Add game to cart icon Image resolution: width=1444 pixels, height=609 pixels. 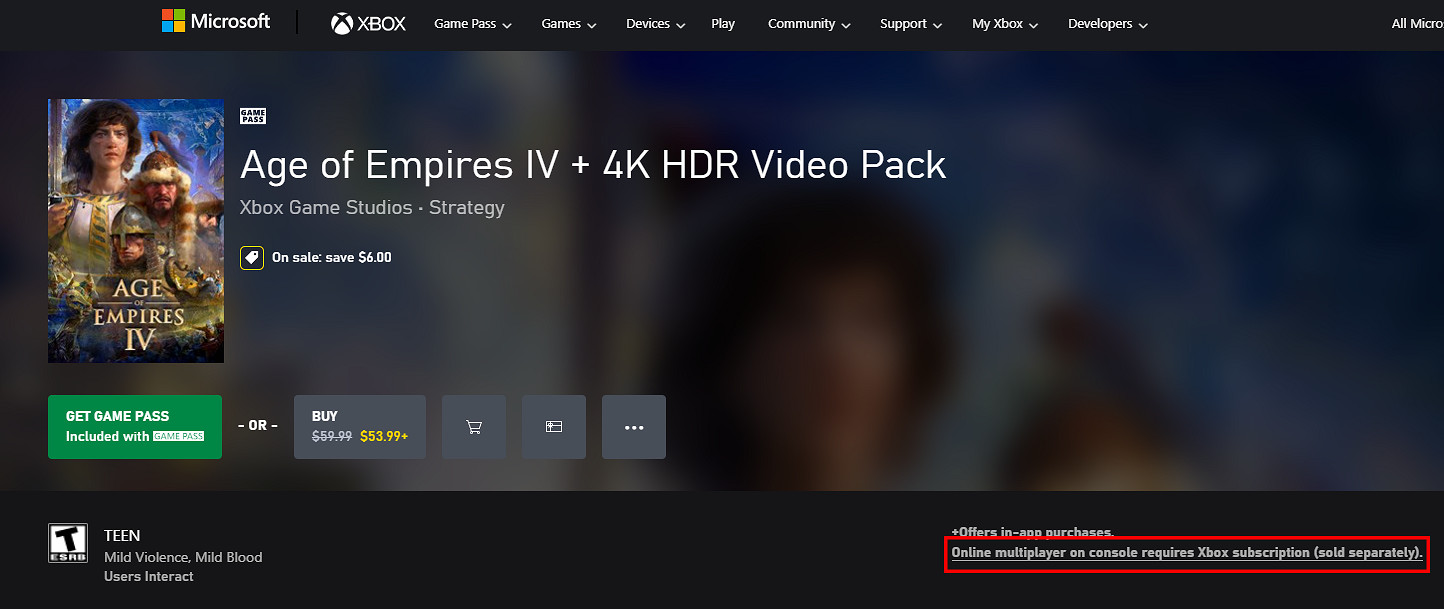474,427
